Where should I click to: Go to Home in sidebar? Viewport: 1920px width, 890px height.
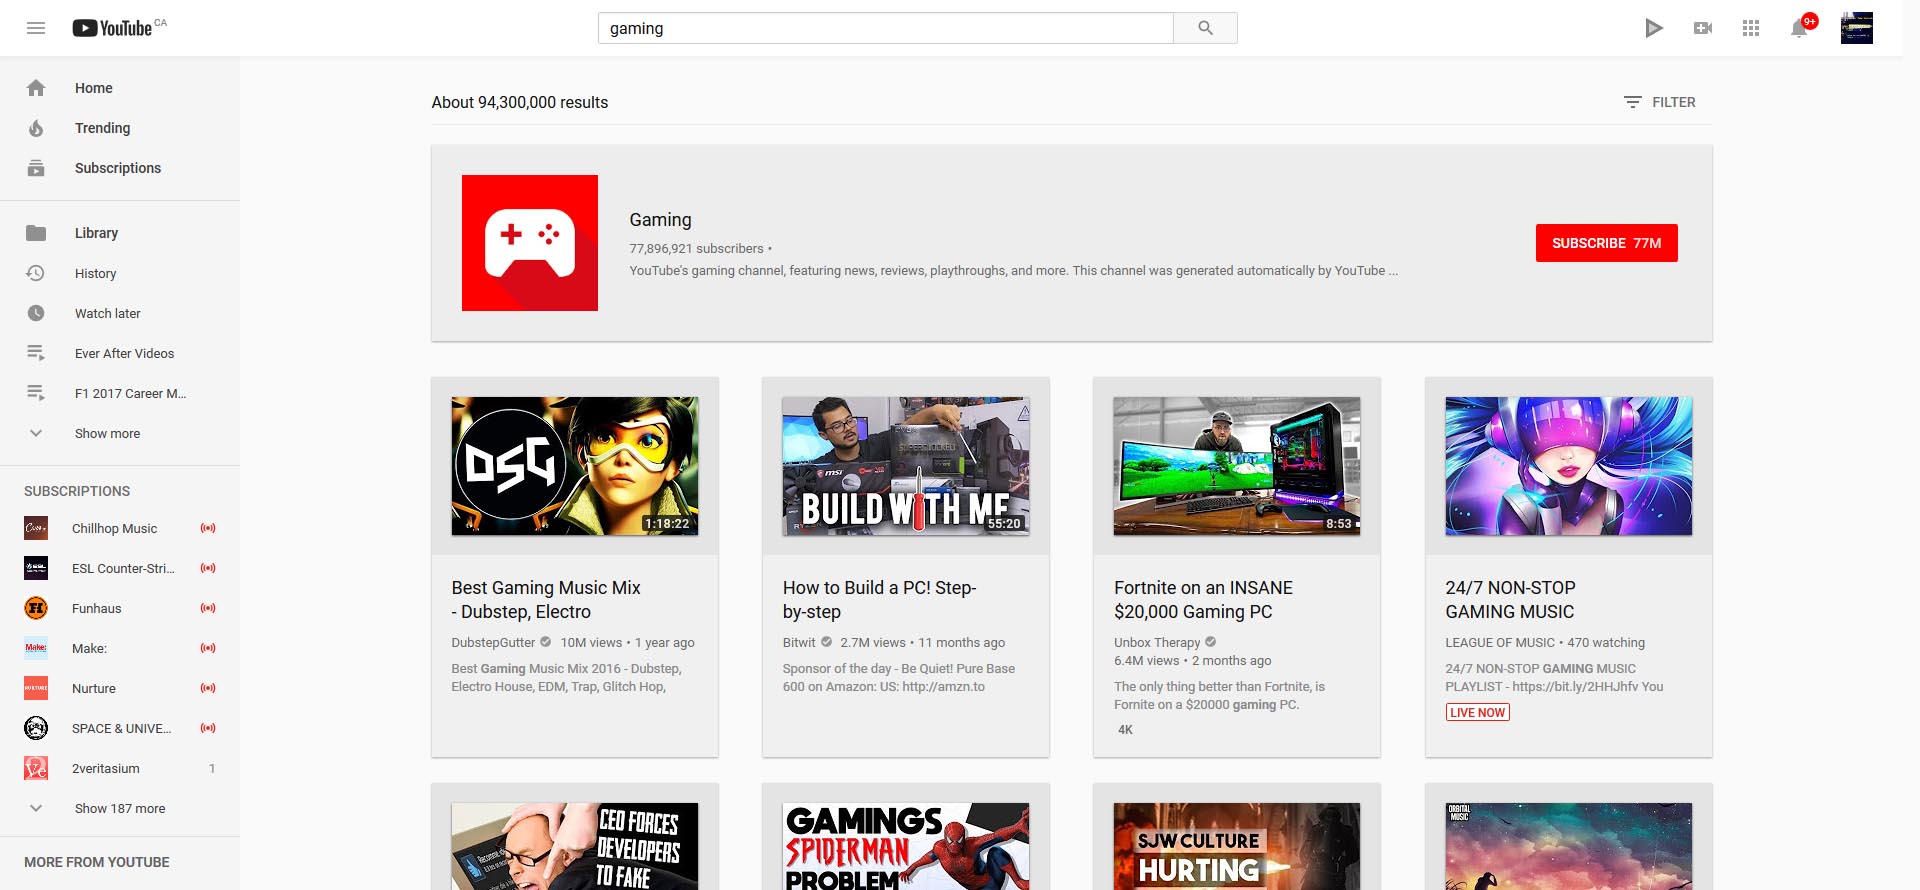click(120, 88)
